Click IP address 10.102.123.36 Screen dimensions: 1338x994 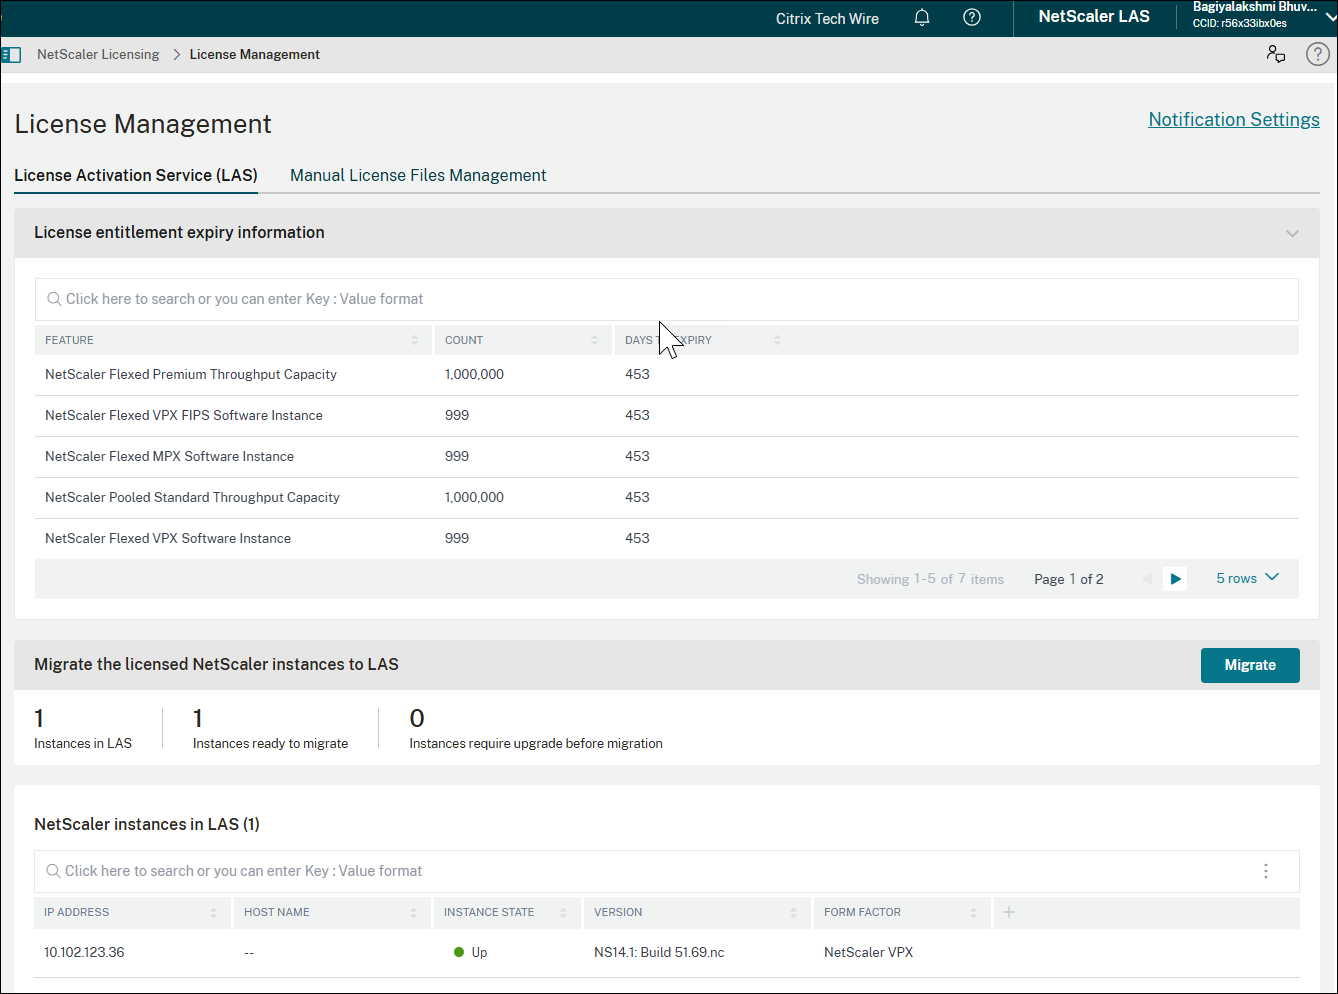(84, 952)
